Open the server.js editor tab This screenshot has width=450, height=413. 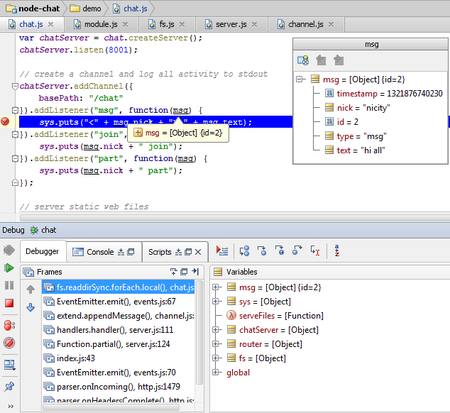[231, 24]
